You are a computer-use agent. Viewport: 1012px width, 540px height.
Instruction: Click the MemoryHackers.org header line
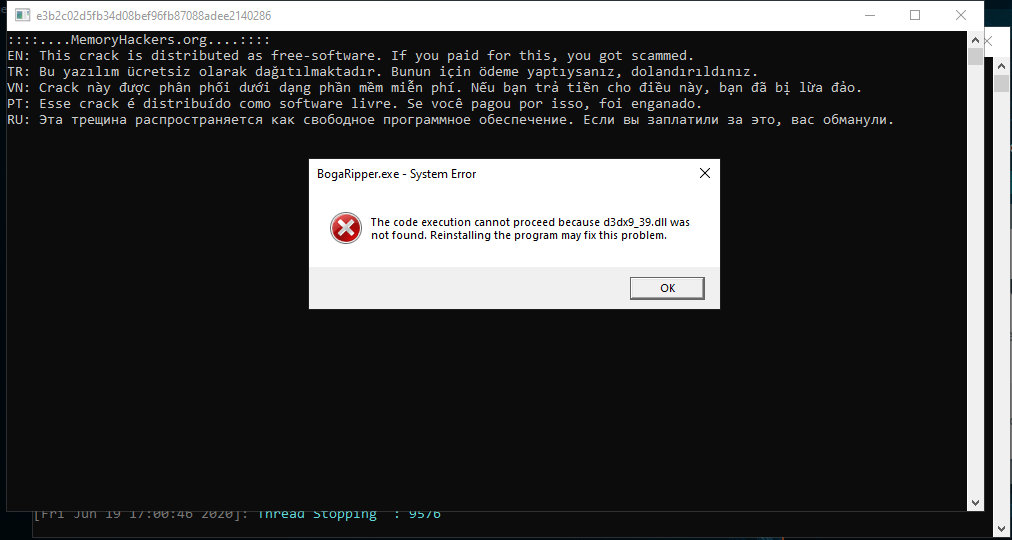point(139,40)
